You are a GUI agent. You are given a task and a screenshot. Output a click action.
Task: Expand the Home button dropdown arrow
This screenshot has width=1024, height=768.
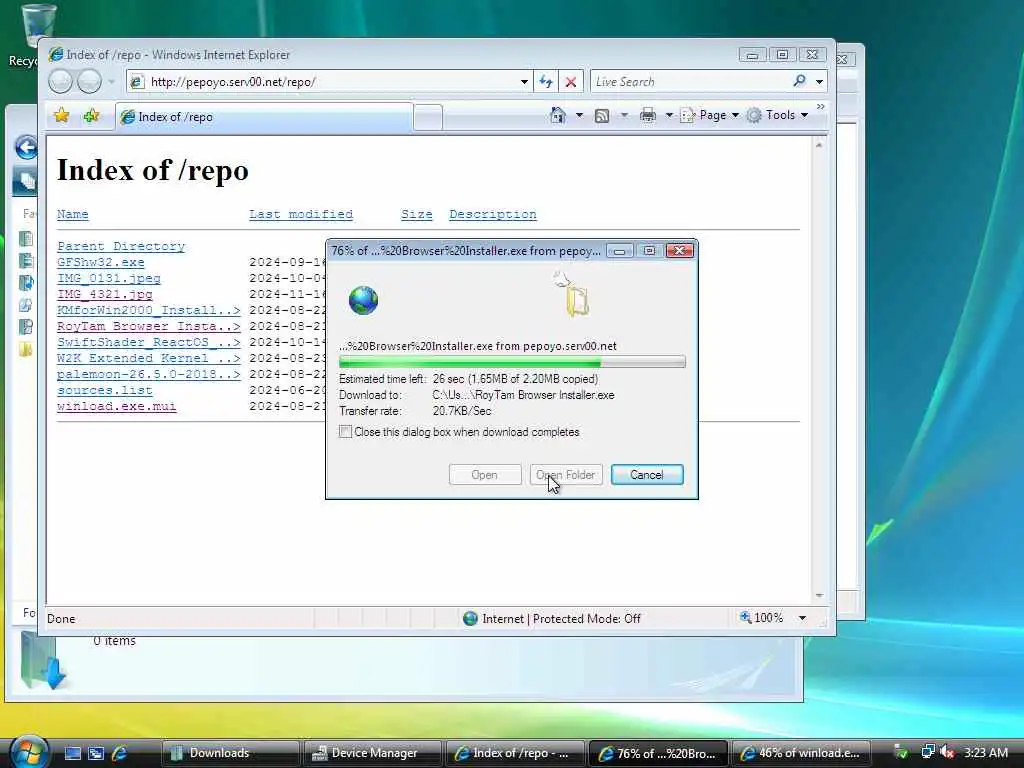(x=579, y=116)
